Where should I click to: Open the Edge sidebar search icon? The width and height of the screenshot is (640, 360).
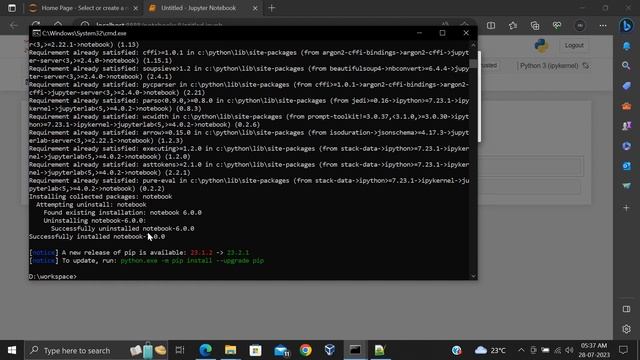coord(626,65)
